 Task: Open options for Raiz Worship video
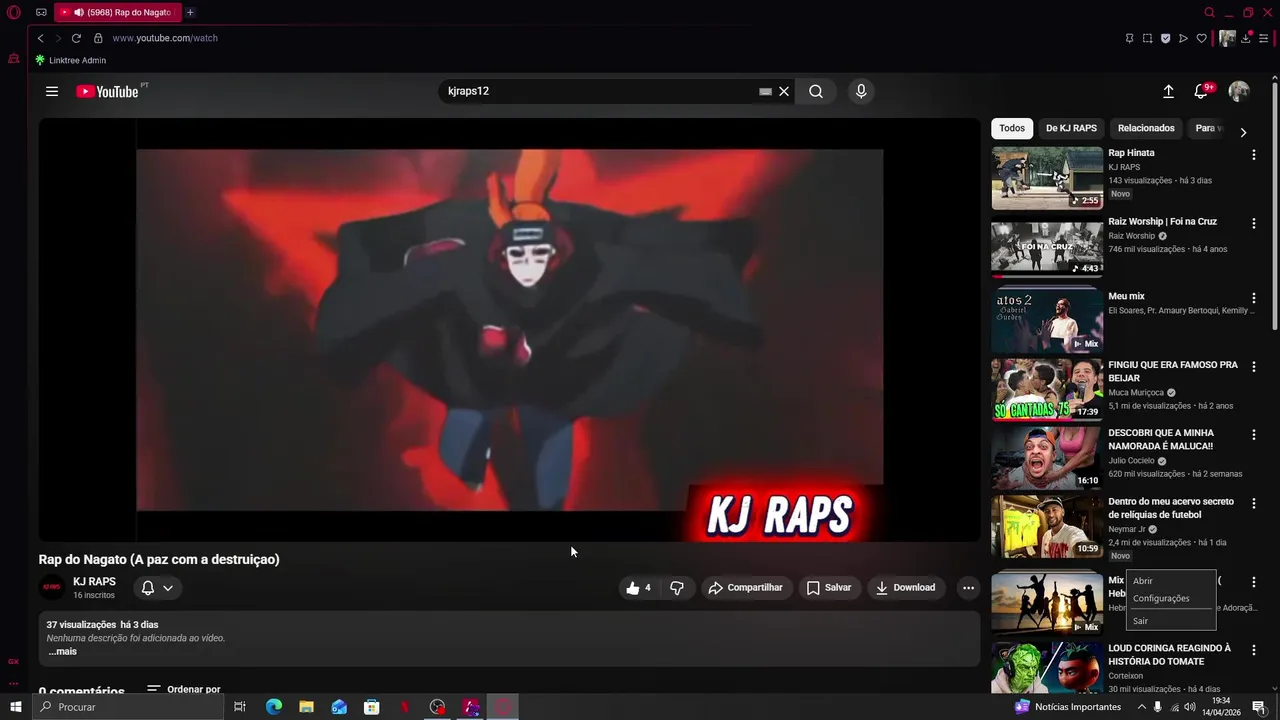click(1253, 224)
